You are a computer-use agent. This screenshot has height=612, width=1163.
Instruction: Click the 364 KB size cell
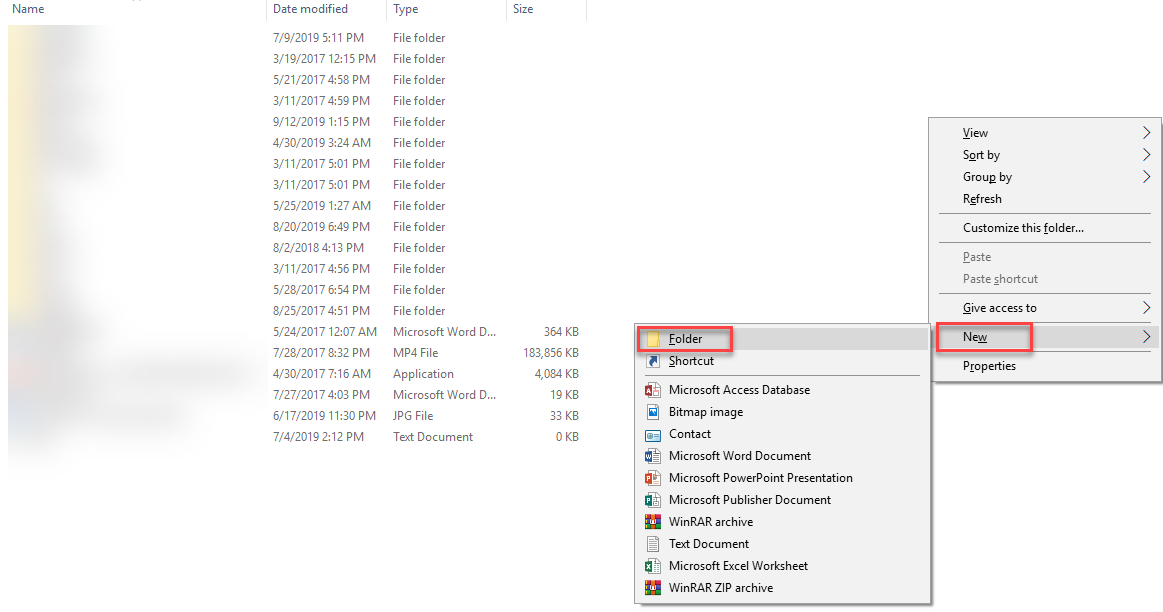click(561, 332)
